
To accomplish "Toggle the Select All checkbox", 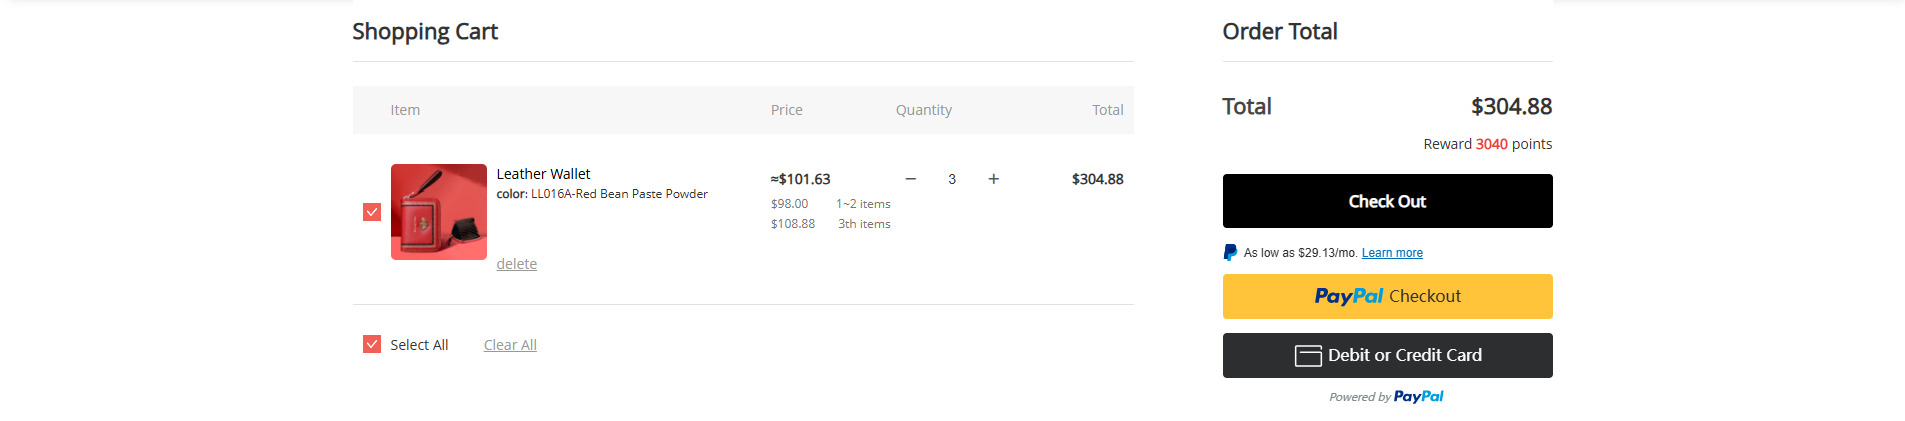I will pyautogui.click(x=372, y=344).
